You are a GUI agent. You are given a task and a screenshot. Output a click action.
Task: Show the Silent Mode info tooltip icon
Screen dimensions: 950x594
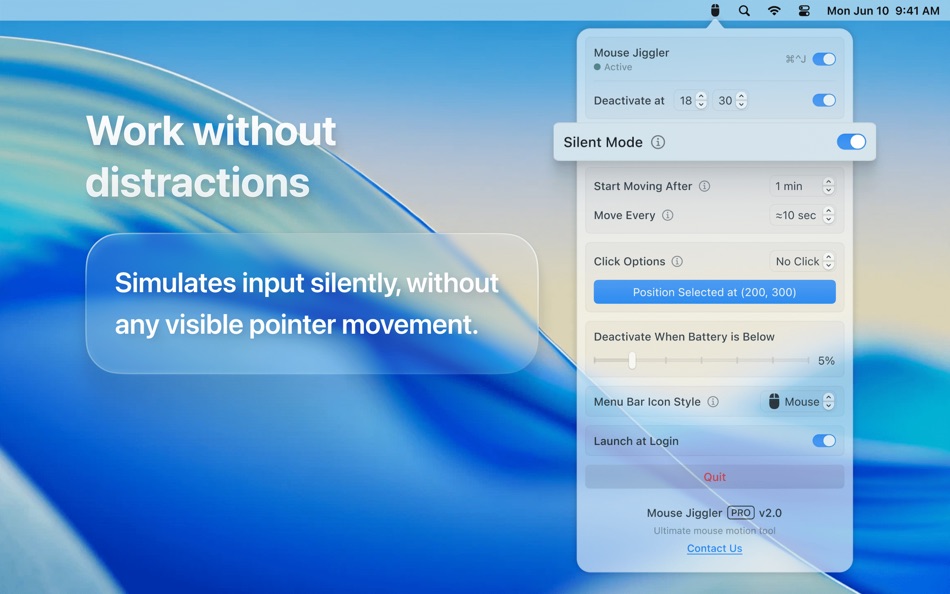coord(658,142)
